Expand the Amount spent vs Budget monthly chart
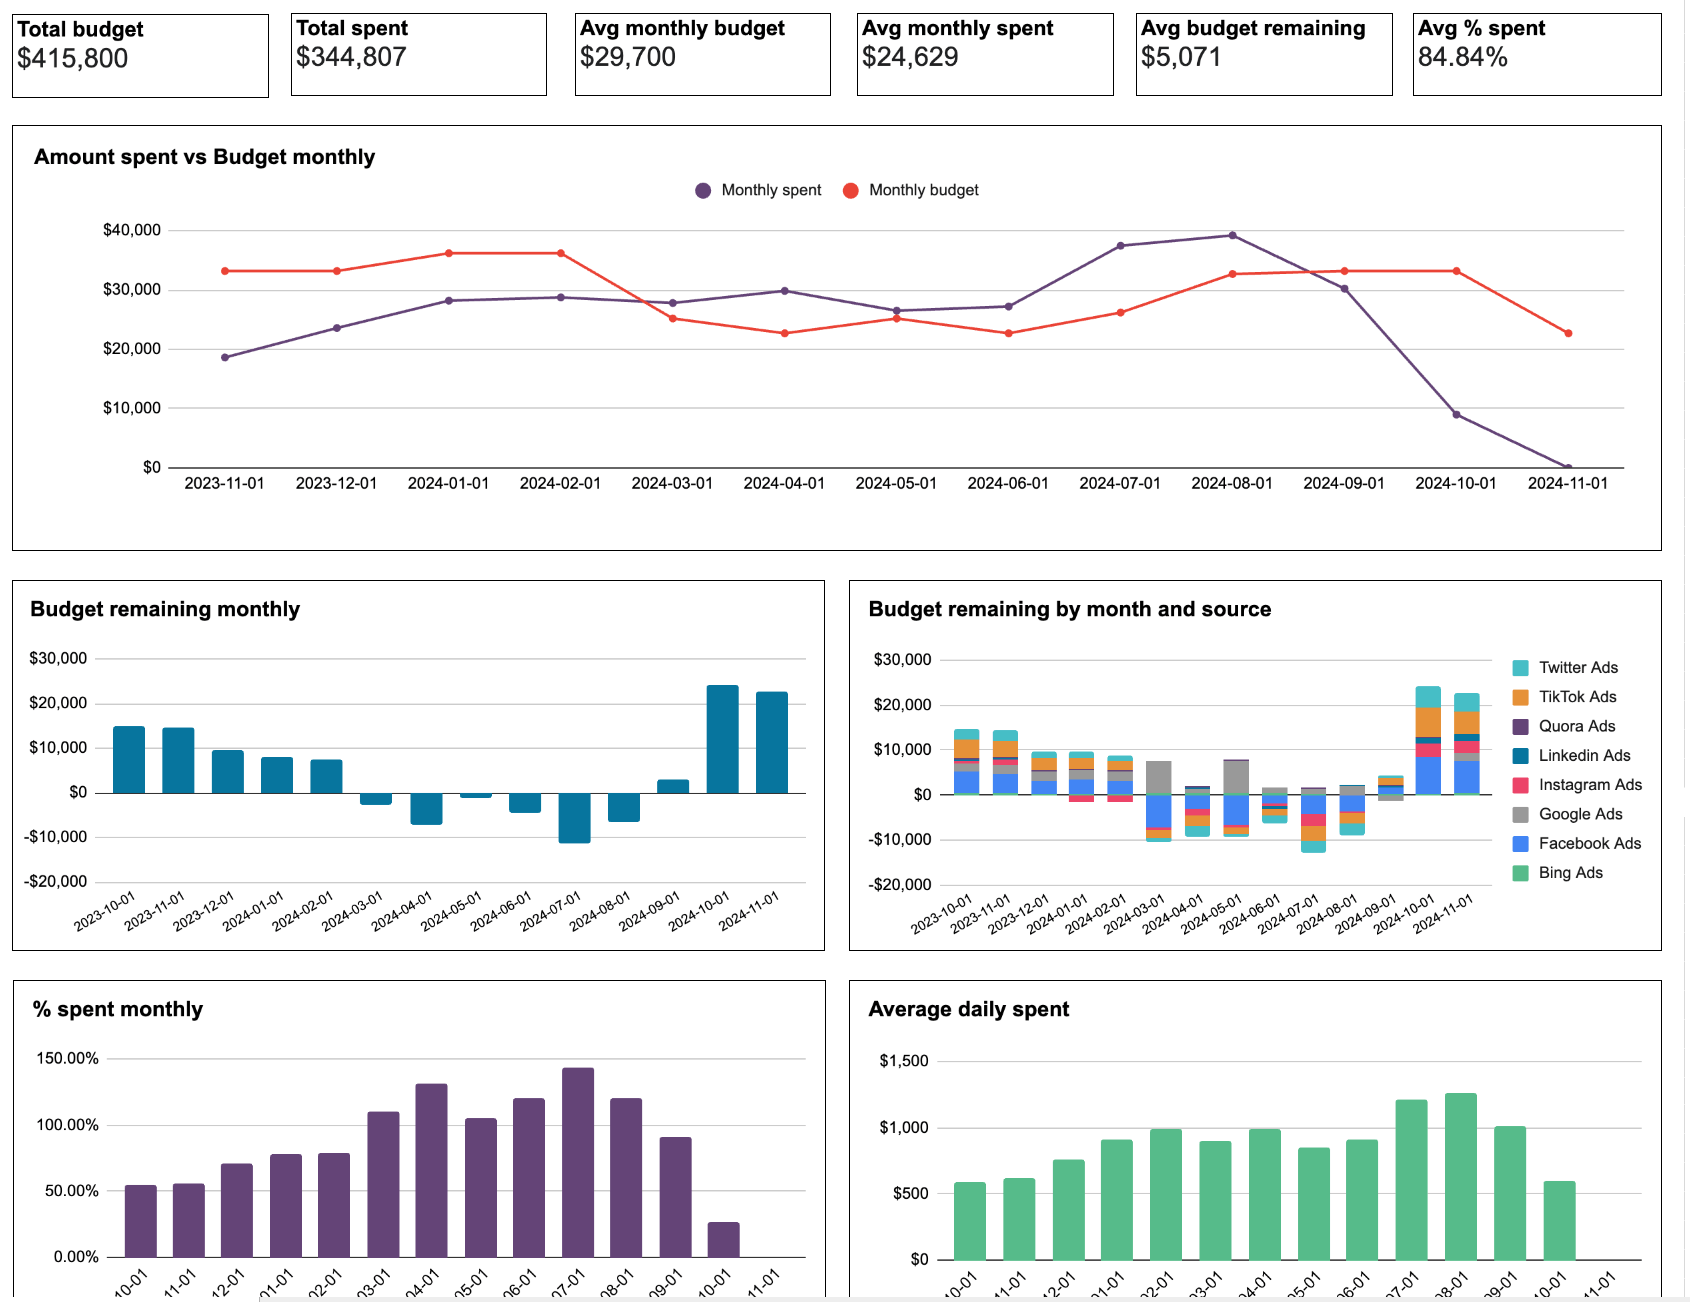Image resolution: width=1690 pixels, height=1302 pixels. 204,157
